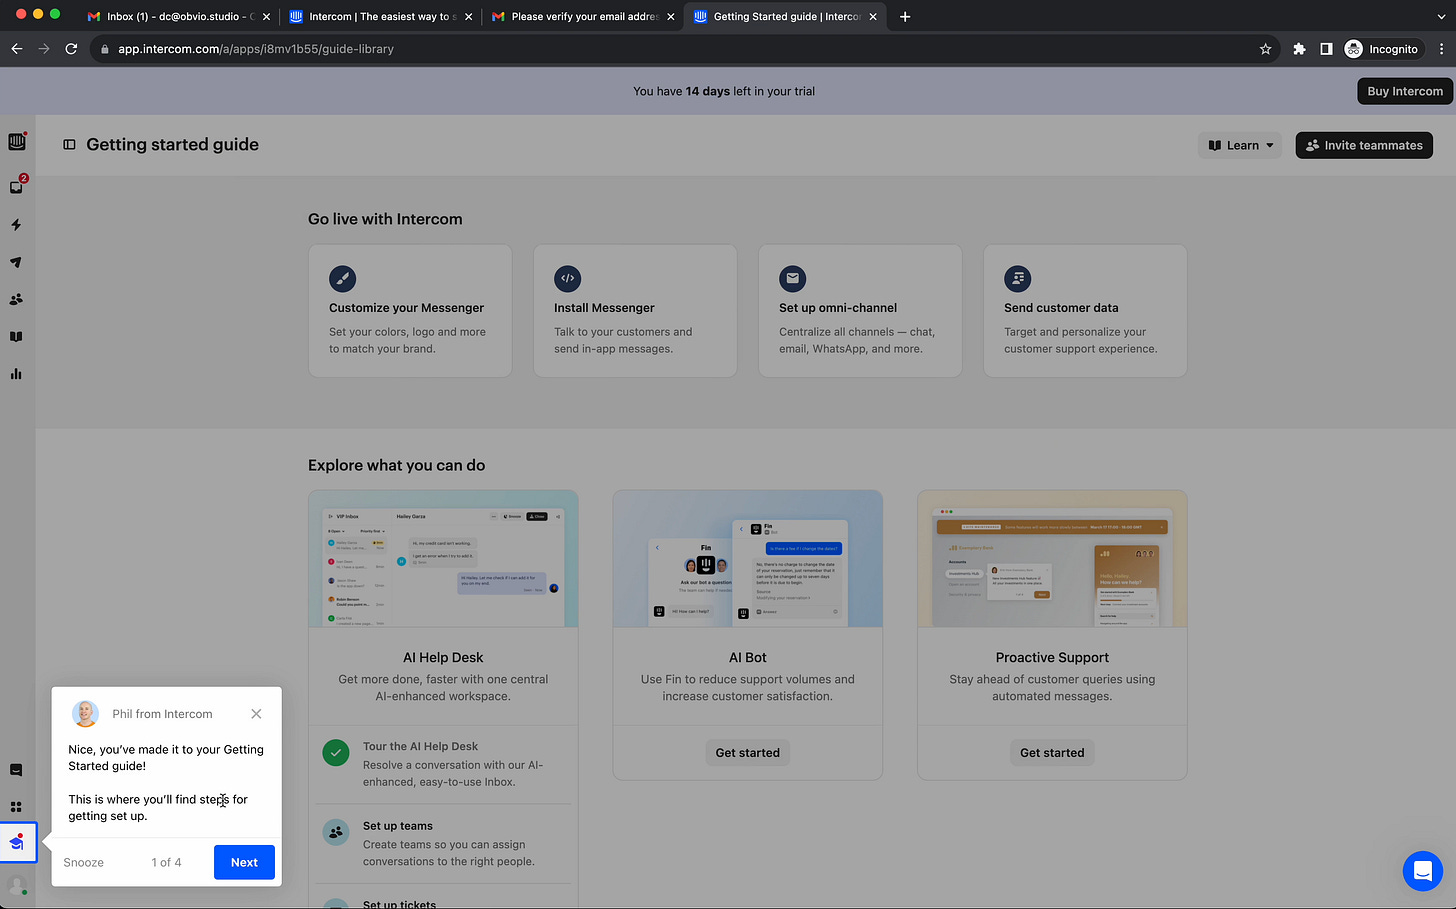Image resolution: width=1456 pixels, height=909 pixels.
Task: Click the AI Bot preview image
Action: click(748, 559)
